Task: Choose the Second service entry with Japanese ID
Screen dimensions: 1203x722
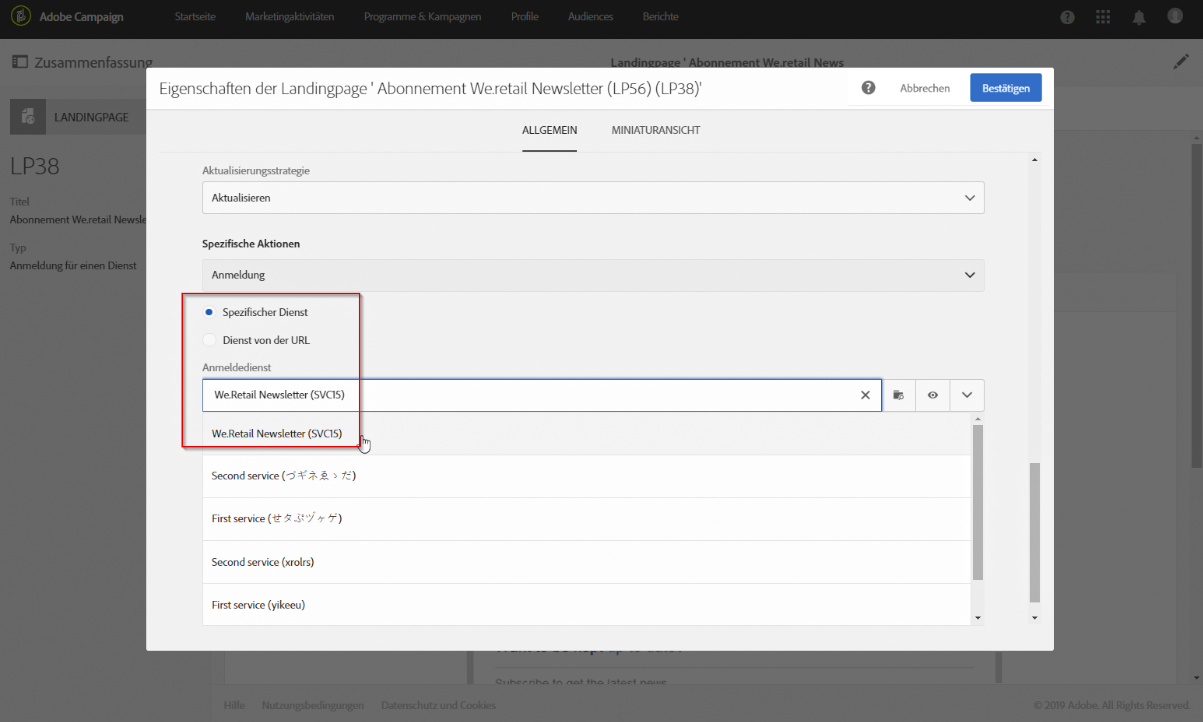Action: (586, 476)
